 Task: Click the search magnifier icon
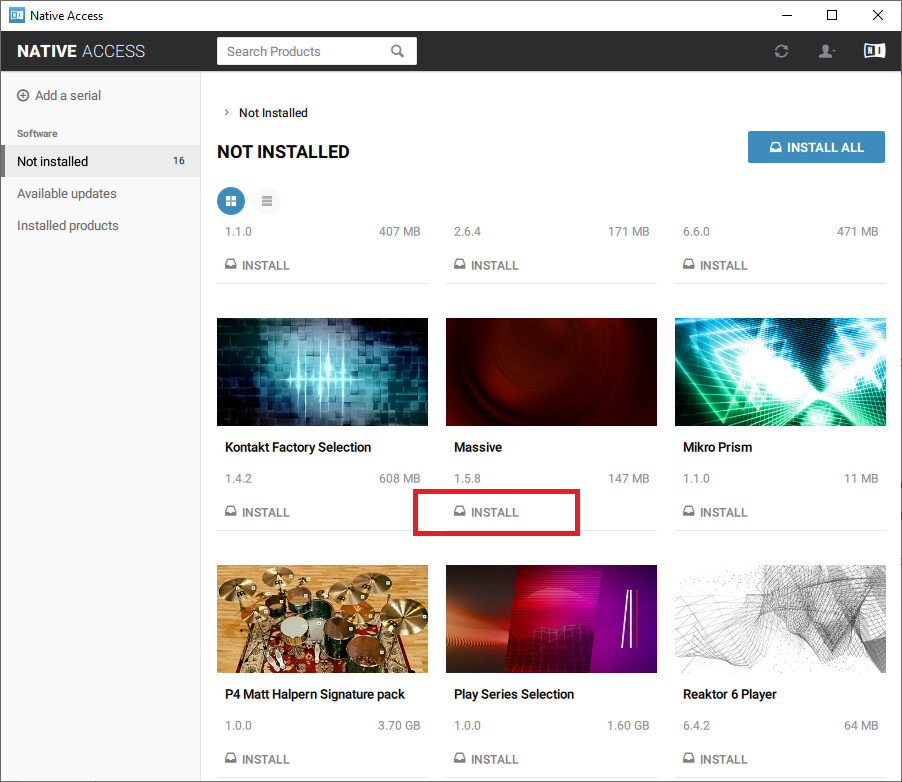coord(397,51)
